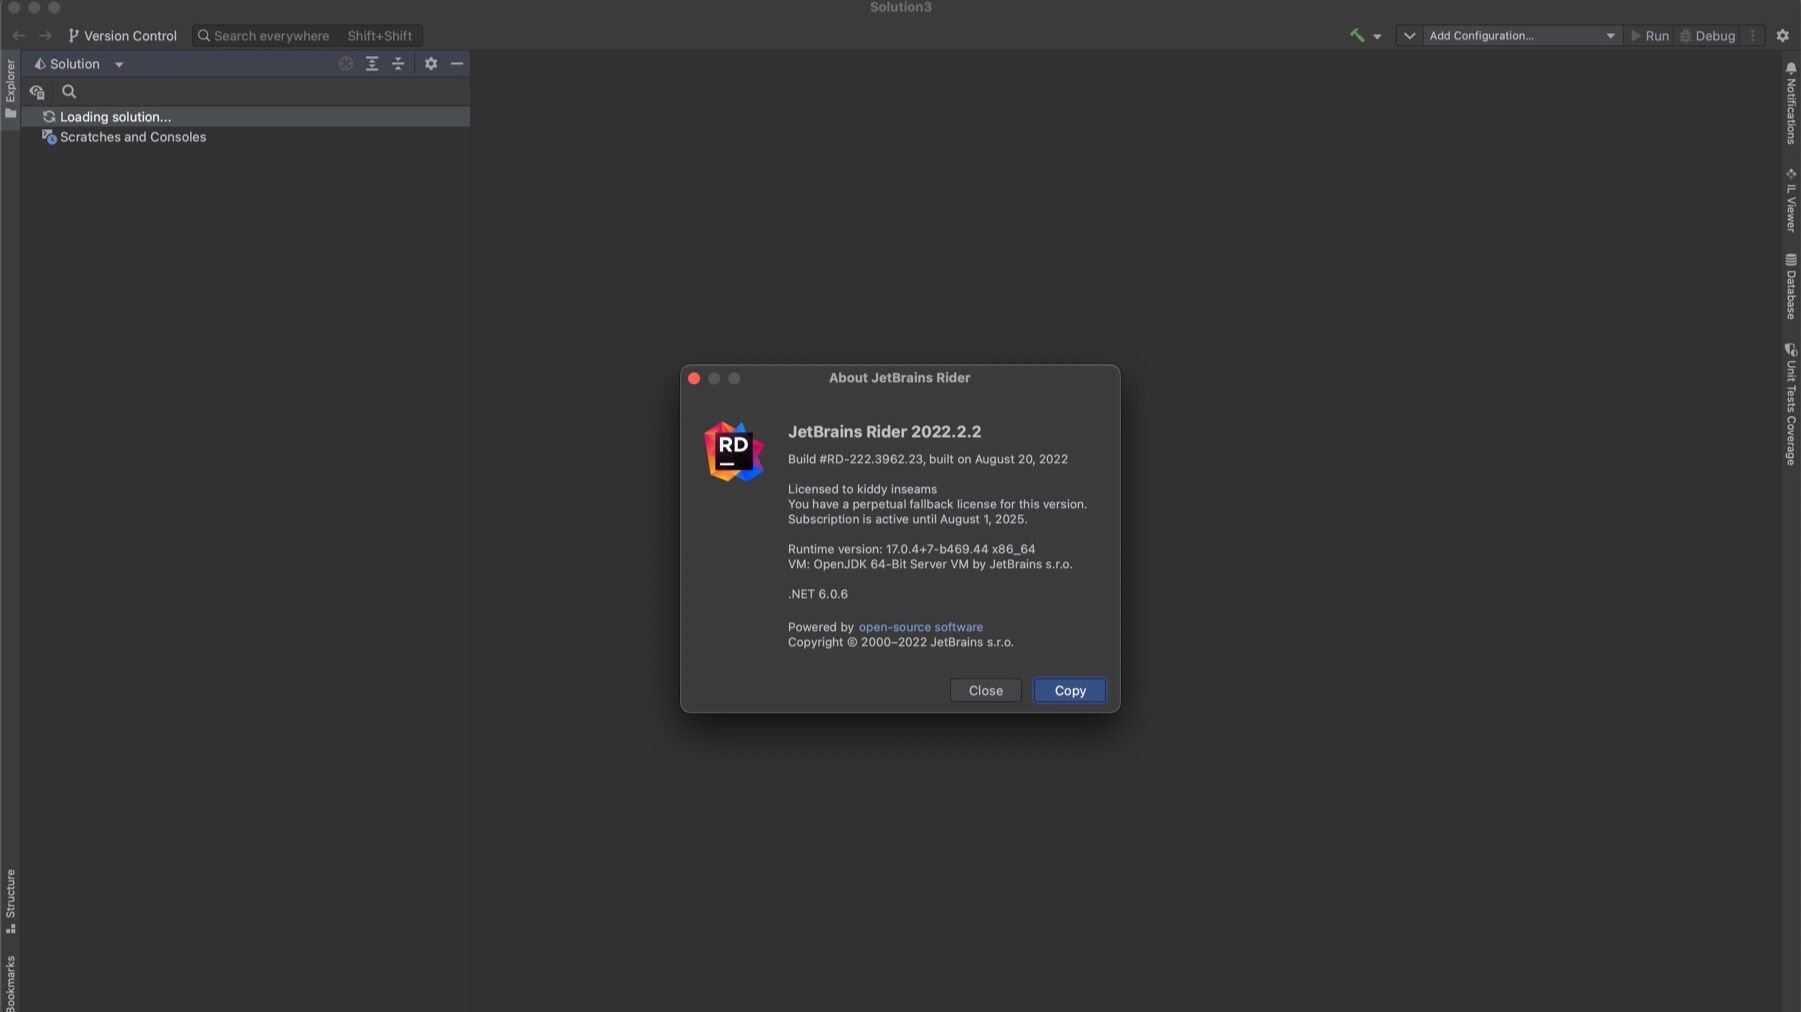Click the Run button
Image resolution: width=1801 pixels, height=1012 pixels.
point(1649,36)
